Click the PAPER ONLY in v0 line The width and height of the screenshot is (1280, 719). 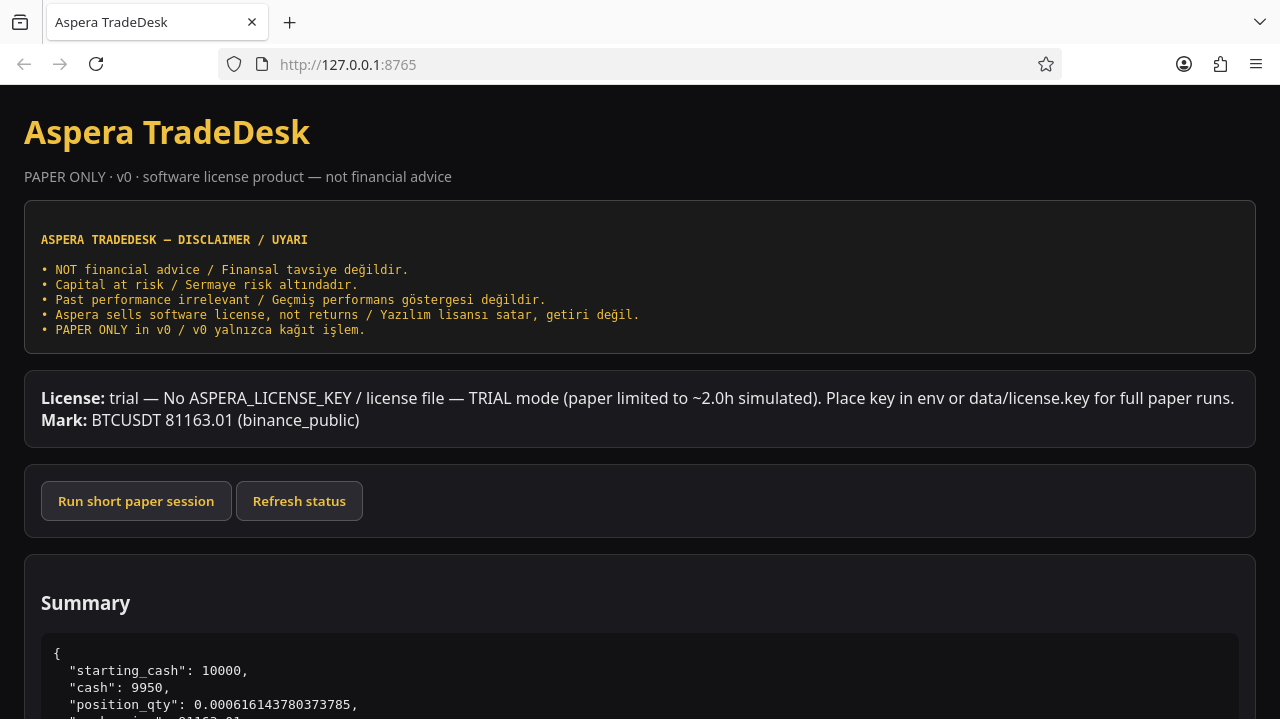pos(203,330)
